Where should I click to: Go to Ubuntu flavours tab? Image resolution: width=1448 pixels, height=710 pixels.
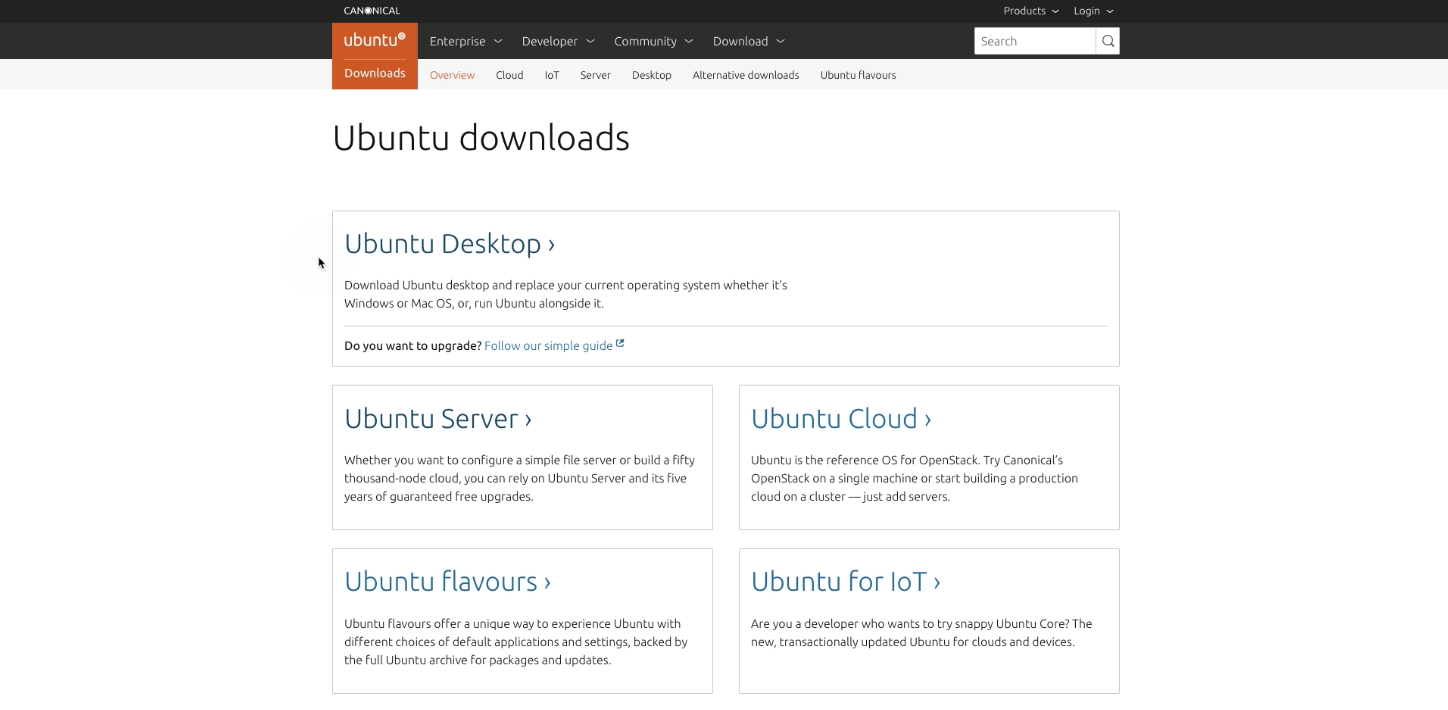pos(858,75)
